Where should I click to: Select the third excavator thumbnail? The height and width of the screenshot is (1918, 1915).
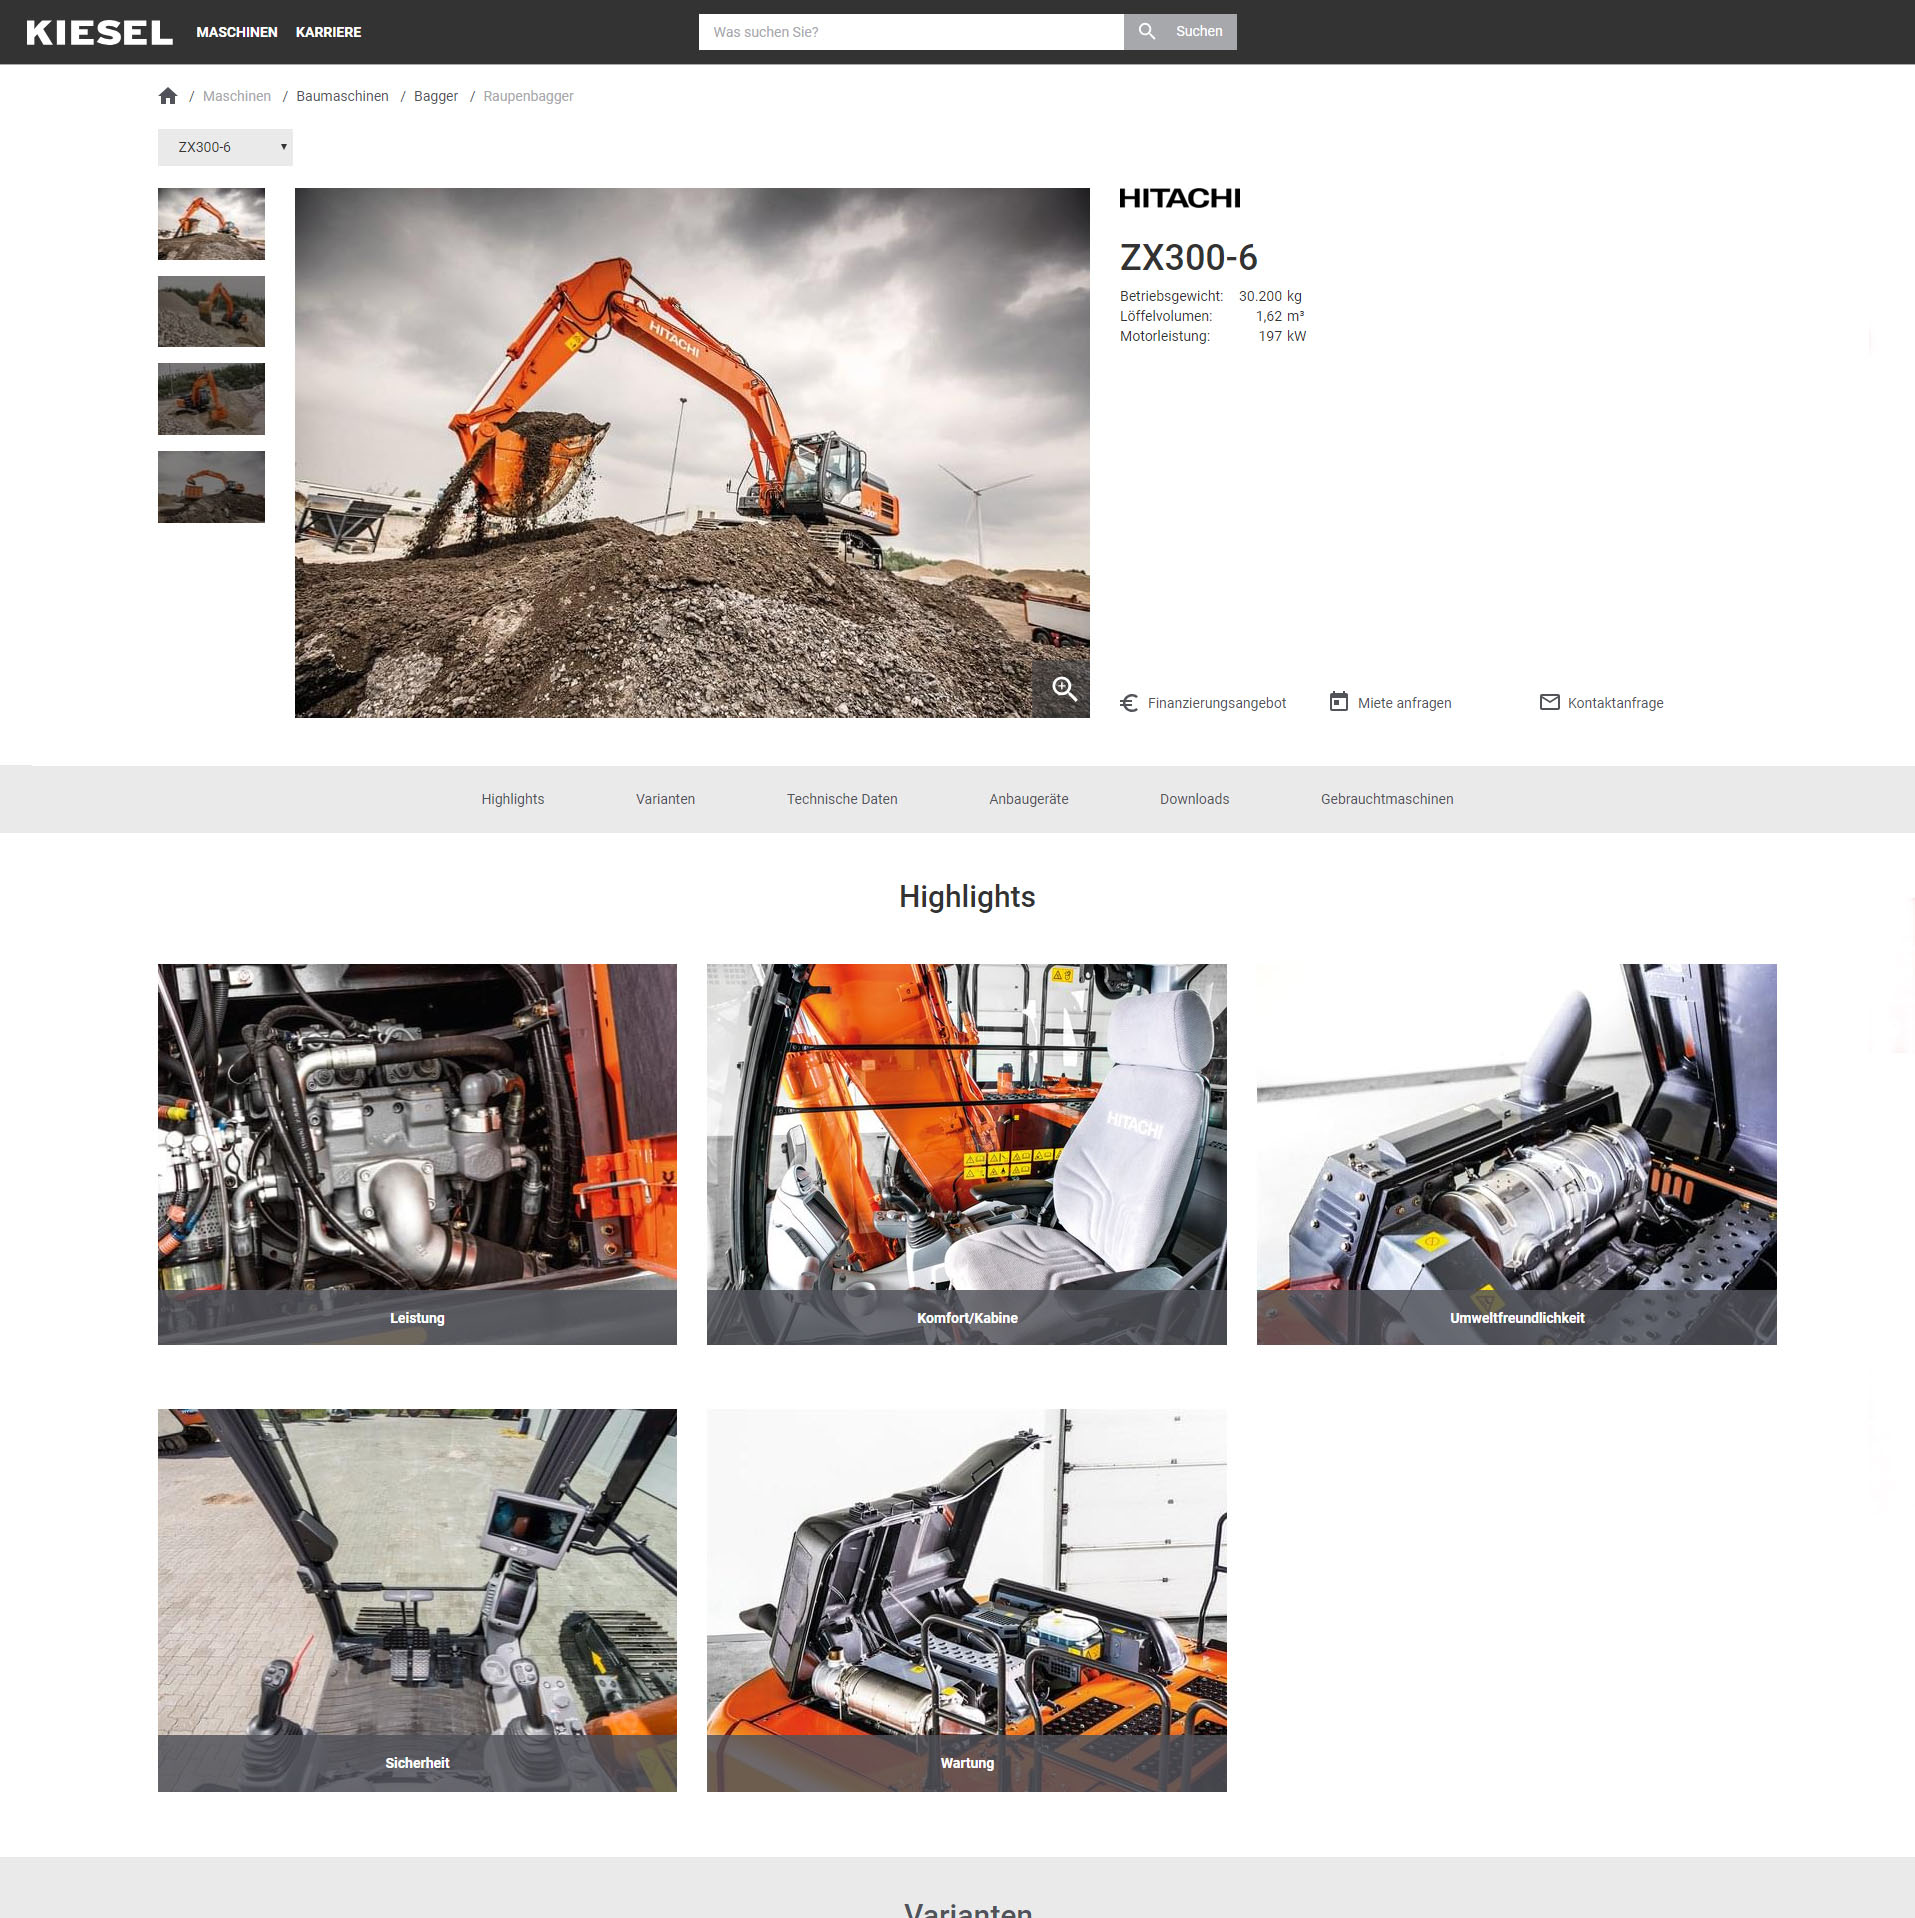pos(211,399)
